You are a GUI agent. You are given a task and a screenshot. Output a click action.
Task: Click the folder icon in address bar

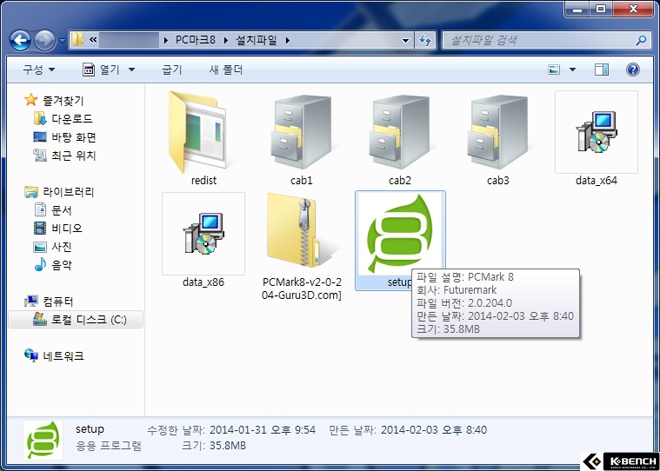pyautogui.click(x=77, y=40)
